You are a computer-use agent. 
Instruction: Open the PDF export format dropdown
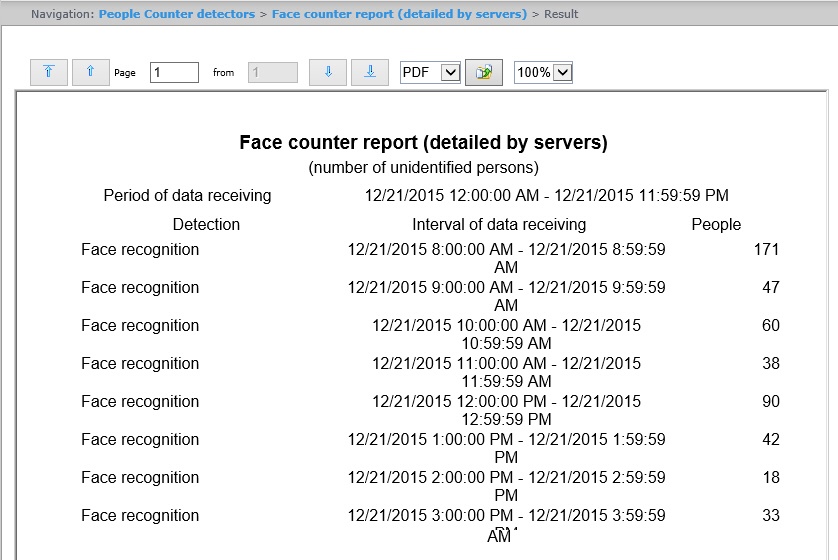click(430, 72)
